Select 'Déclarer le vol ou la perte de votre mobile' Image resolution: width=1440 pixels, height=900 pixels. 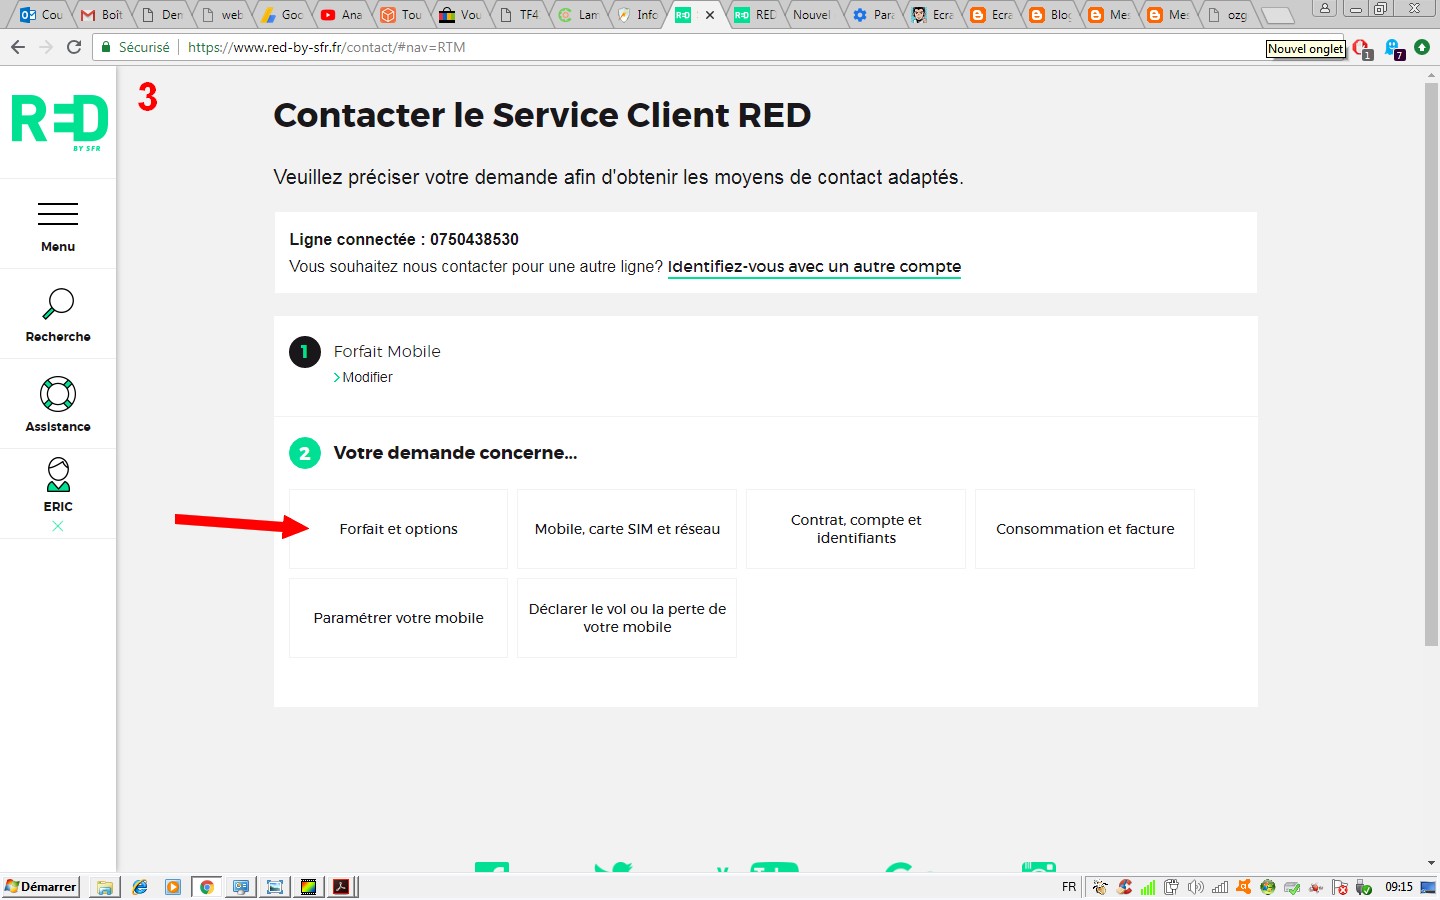coord(627,618)
